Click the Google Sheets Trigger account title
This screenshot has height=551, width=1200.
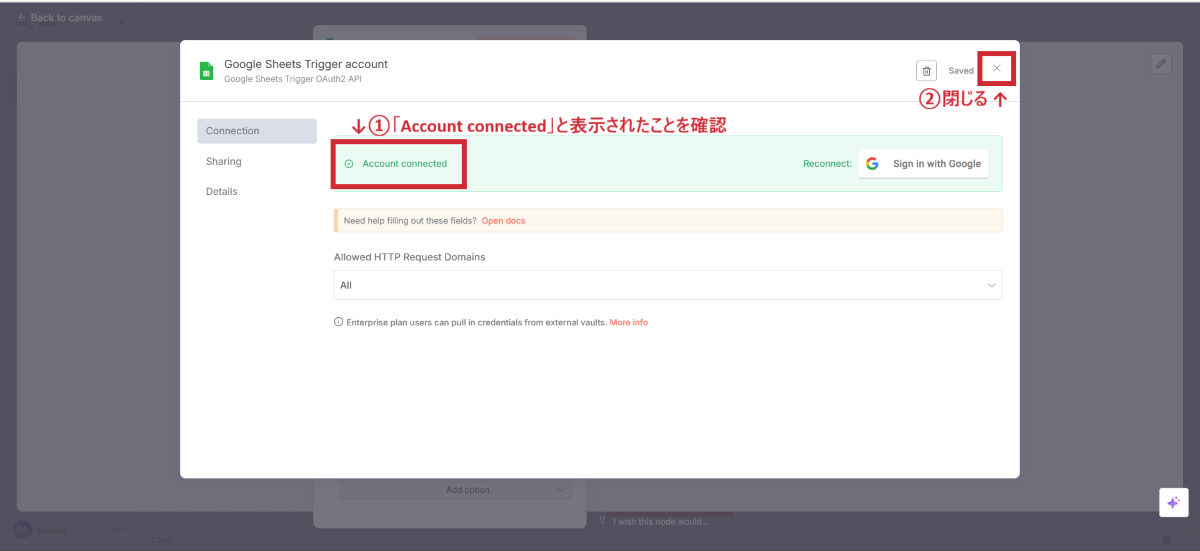305,64
